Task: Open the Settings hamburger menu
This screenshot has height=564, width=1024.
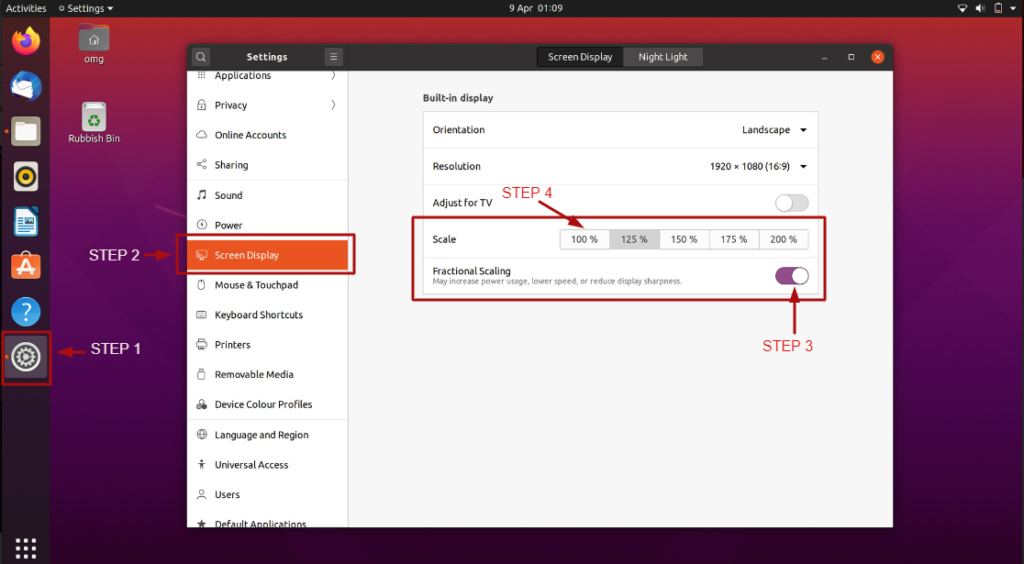Action: (x=333, y=57)
